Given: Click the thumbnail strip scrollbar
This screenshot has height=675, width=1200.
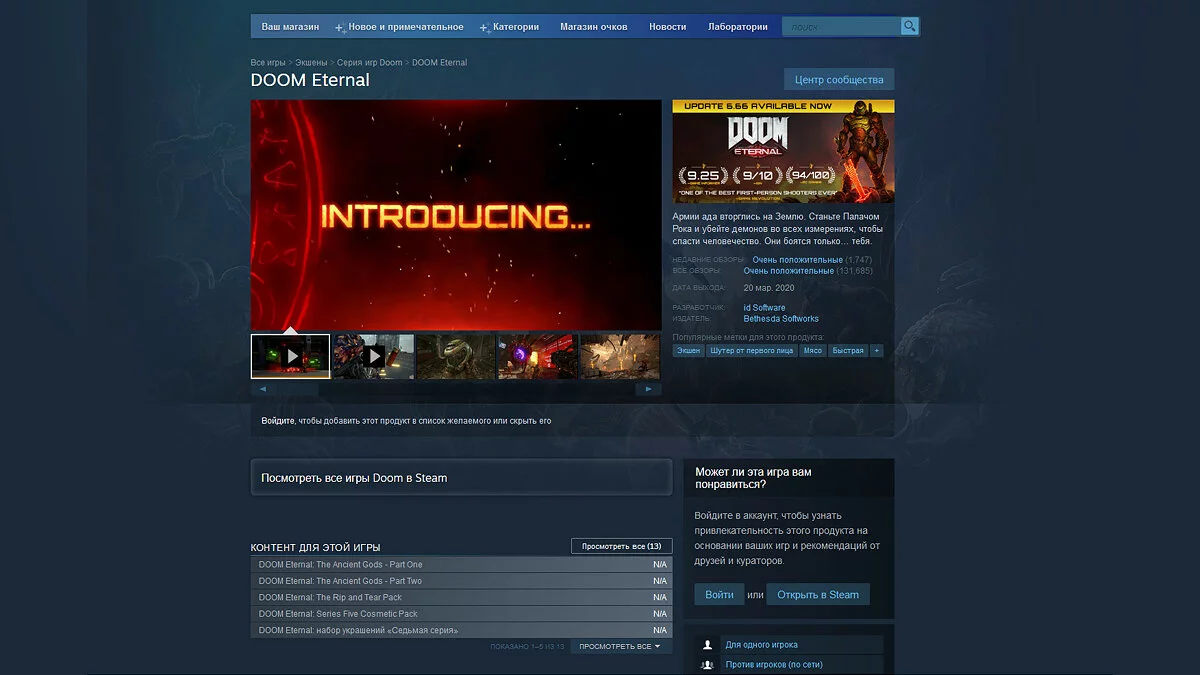Looking at the screenshot, I should (456, 389).
